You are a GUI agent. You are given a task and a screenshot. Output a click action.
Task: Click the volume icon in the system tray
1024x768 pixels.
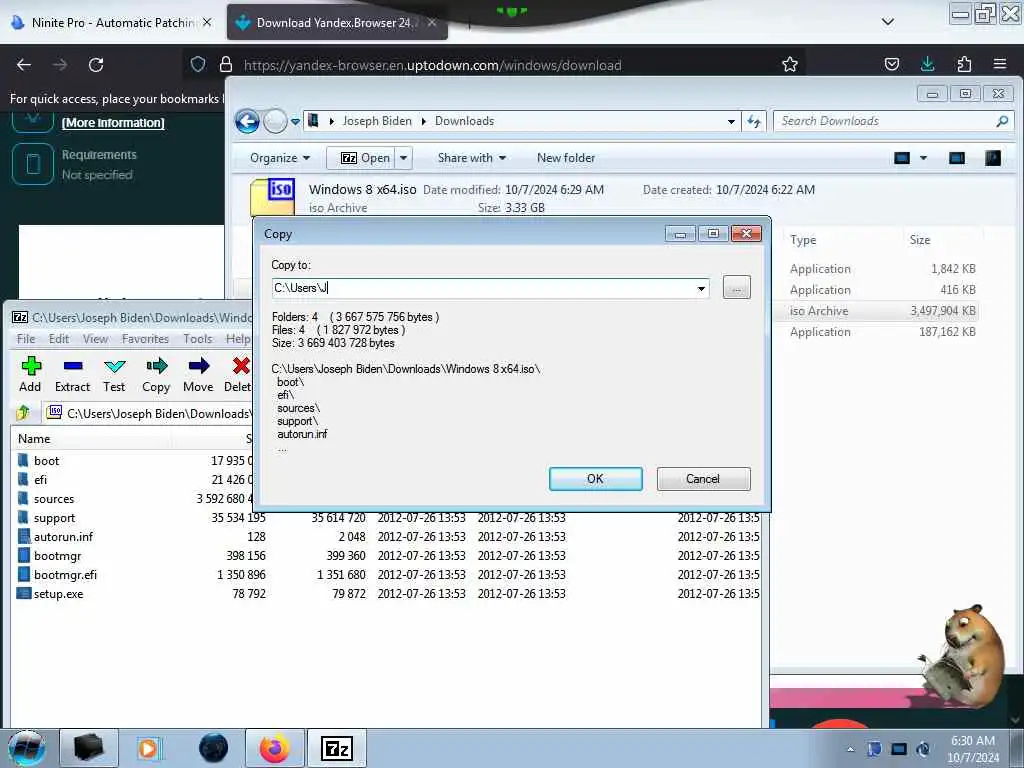point(923,749)
